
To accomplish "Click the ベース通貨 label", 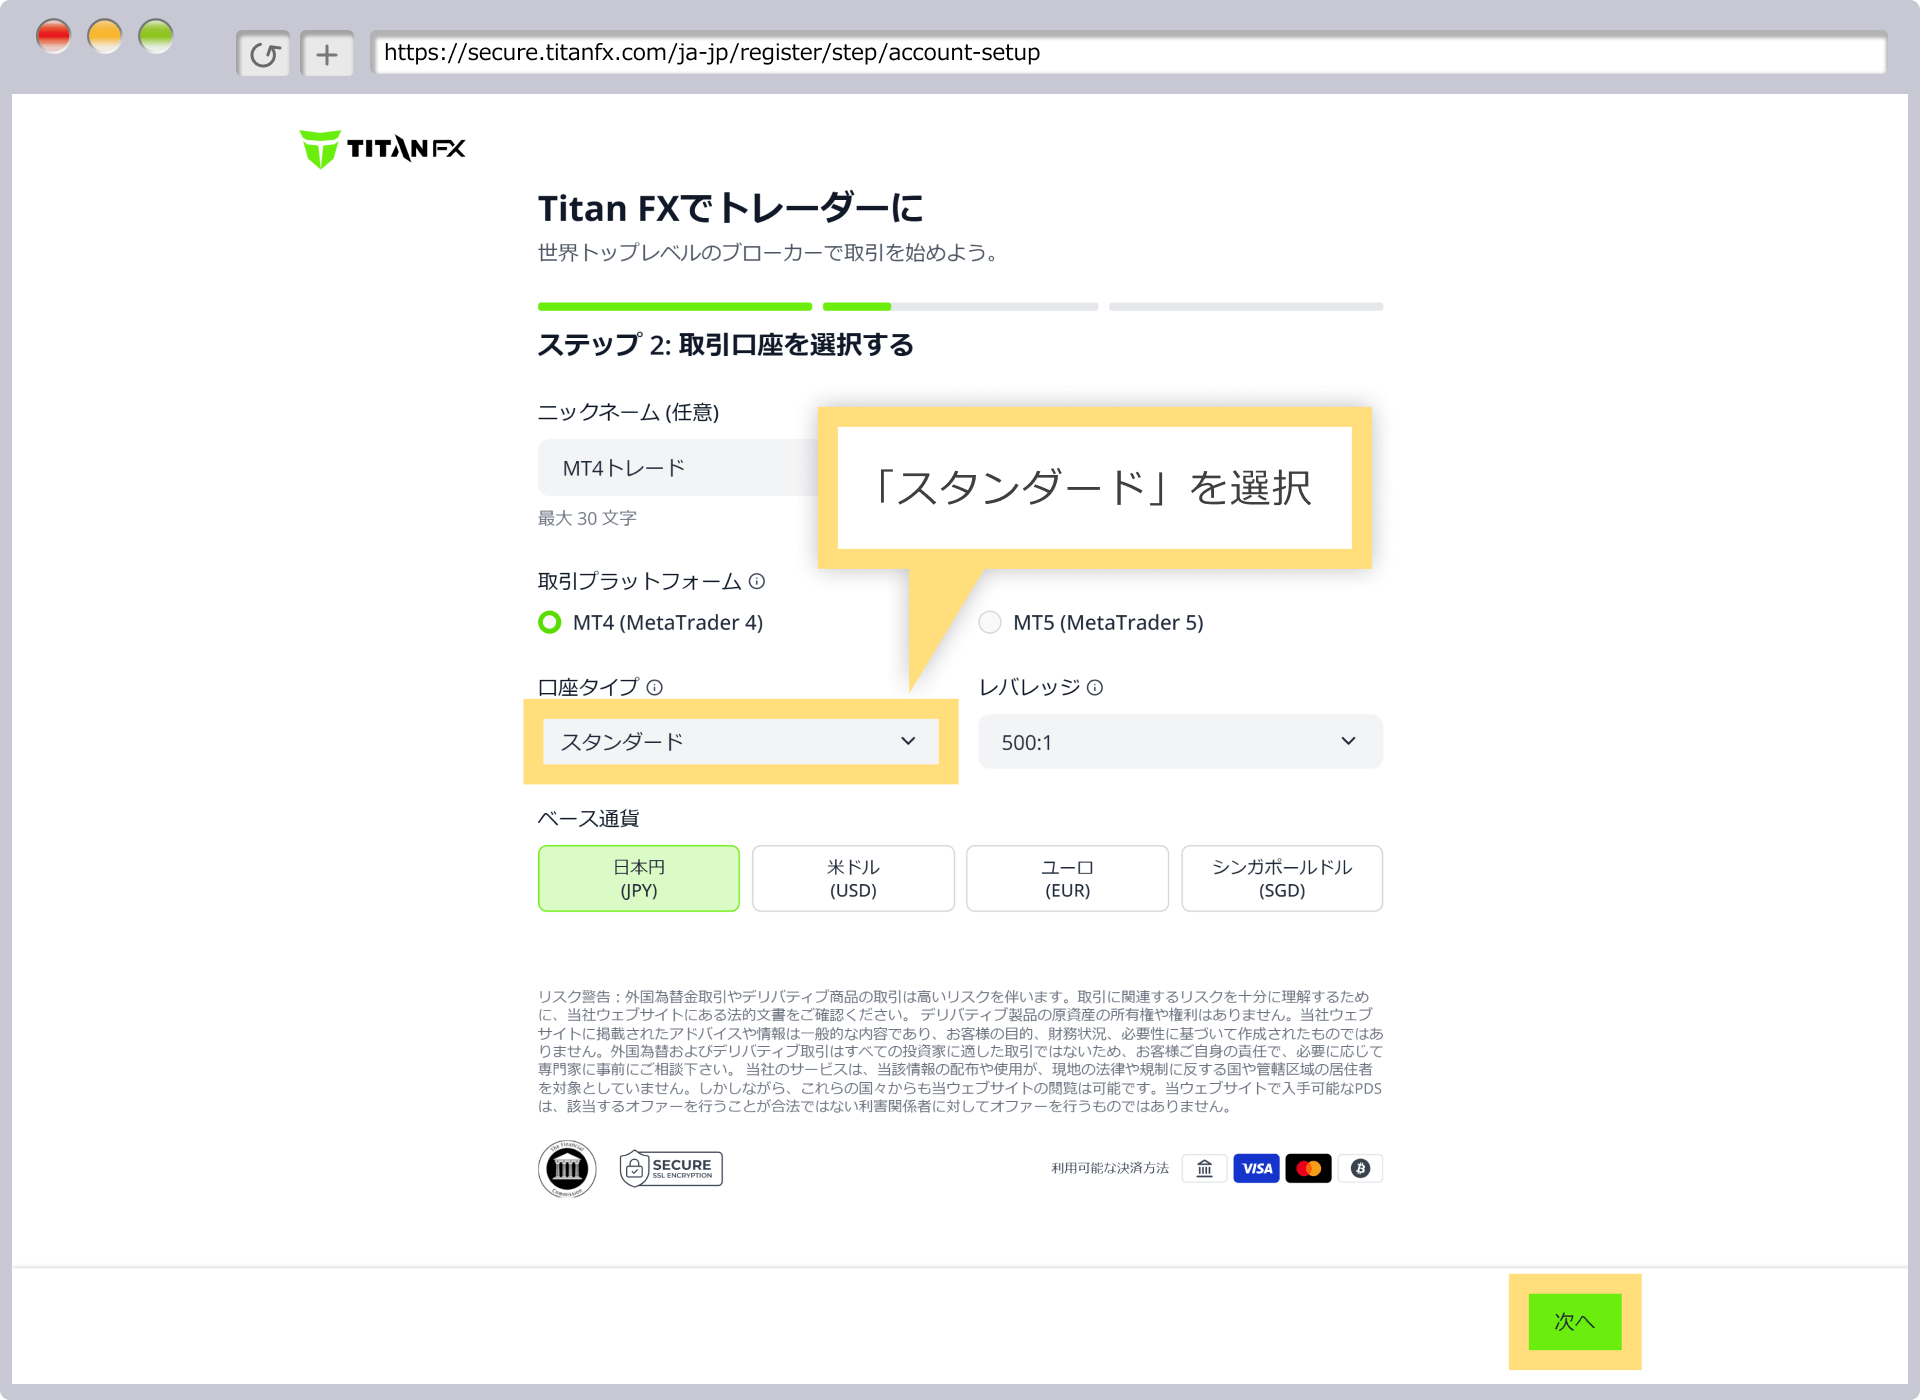I will tap(588, 818).
